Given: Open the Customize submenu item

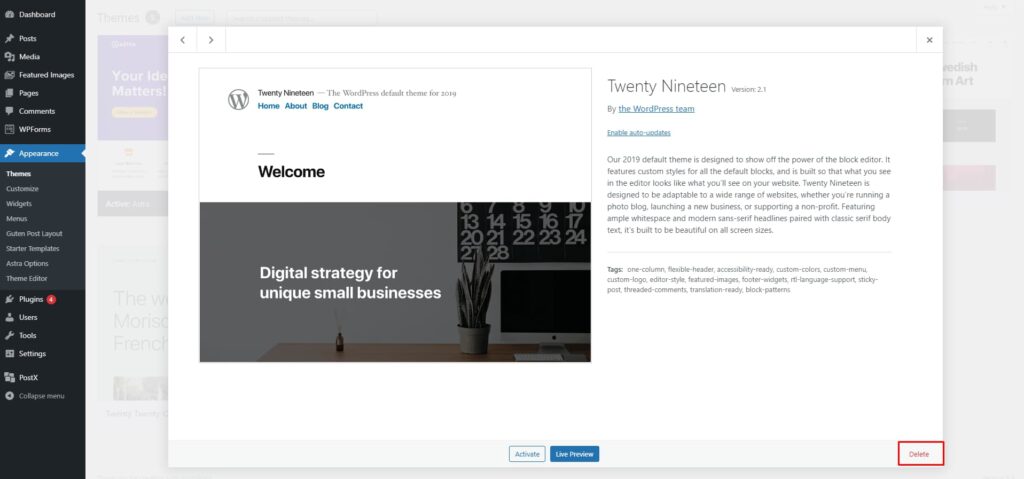Looking at the screenshot, I should (22, 189).
